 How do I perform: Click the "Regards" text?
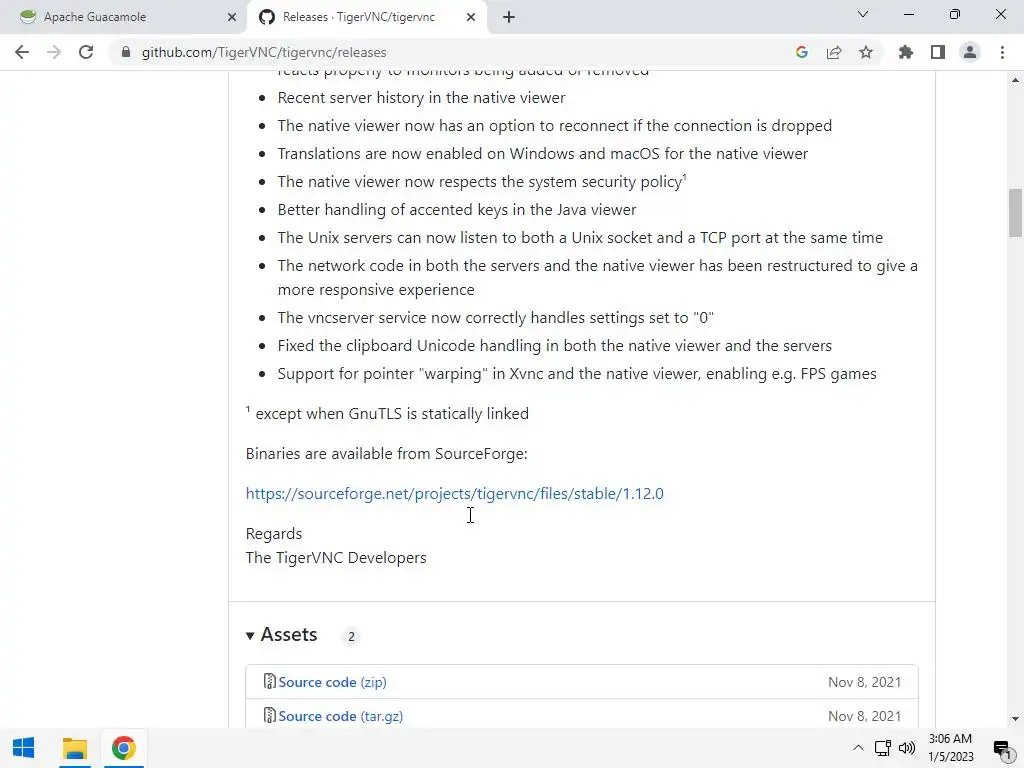pos(274,534)
